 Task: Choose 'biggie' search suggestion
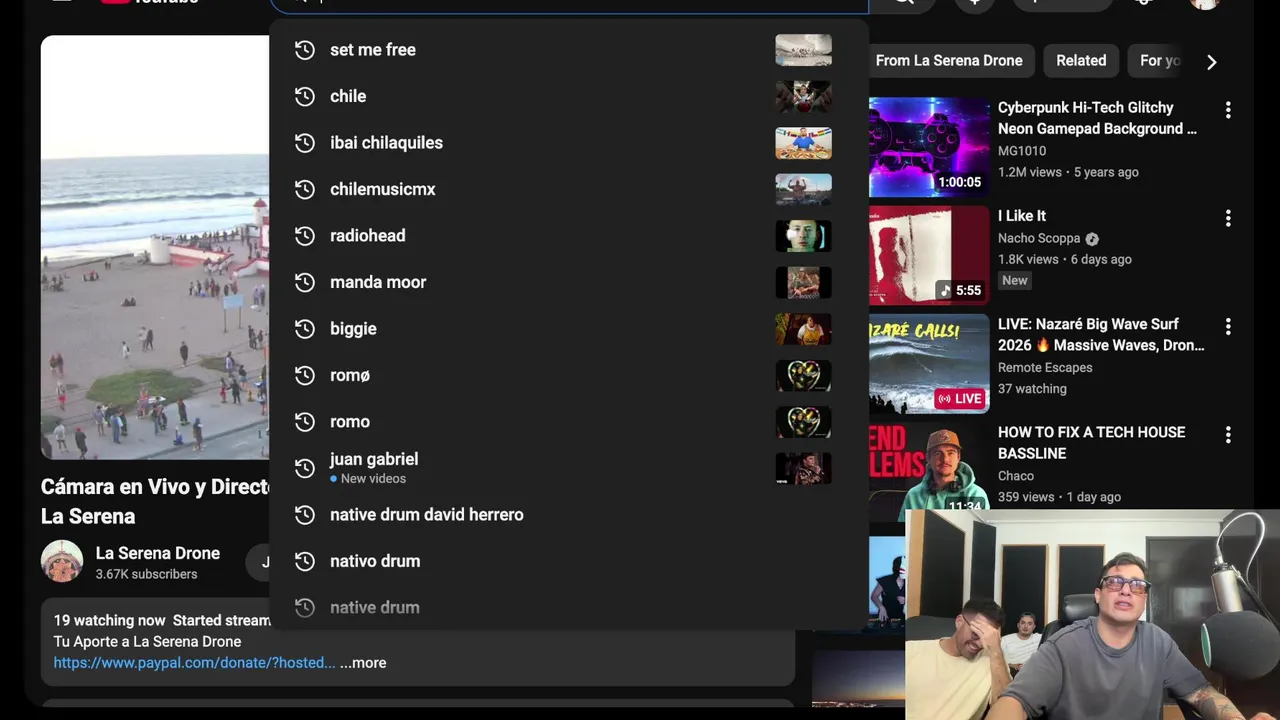click(x=569, y=329)
